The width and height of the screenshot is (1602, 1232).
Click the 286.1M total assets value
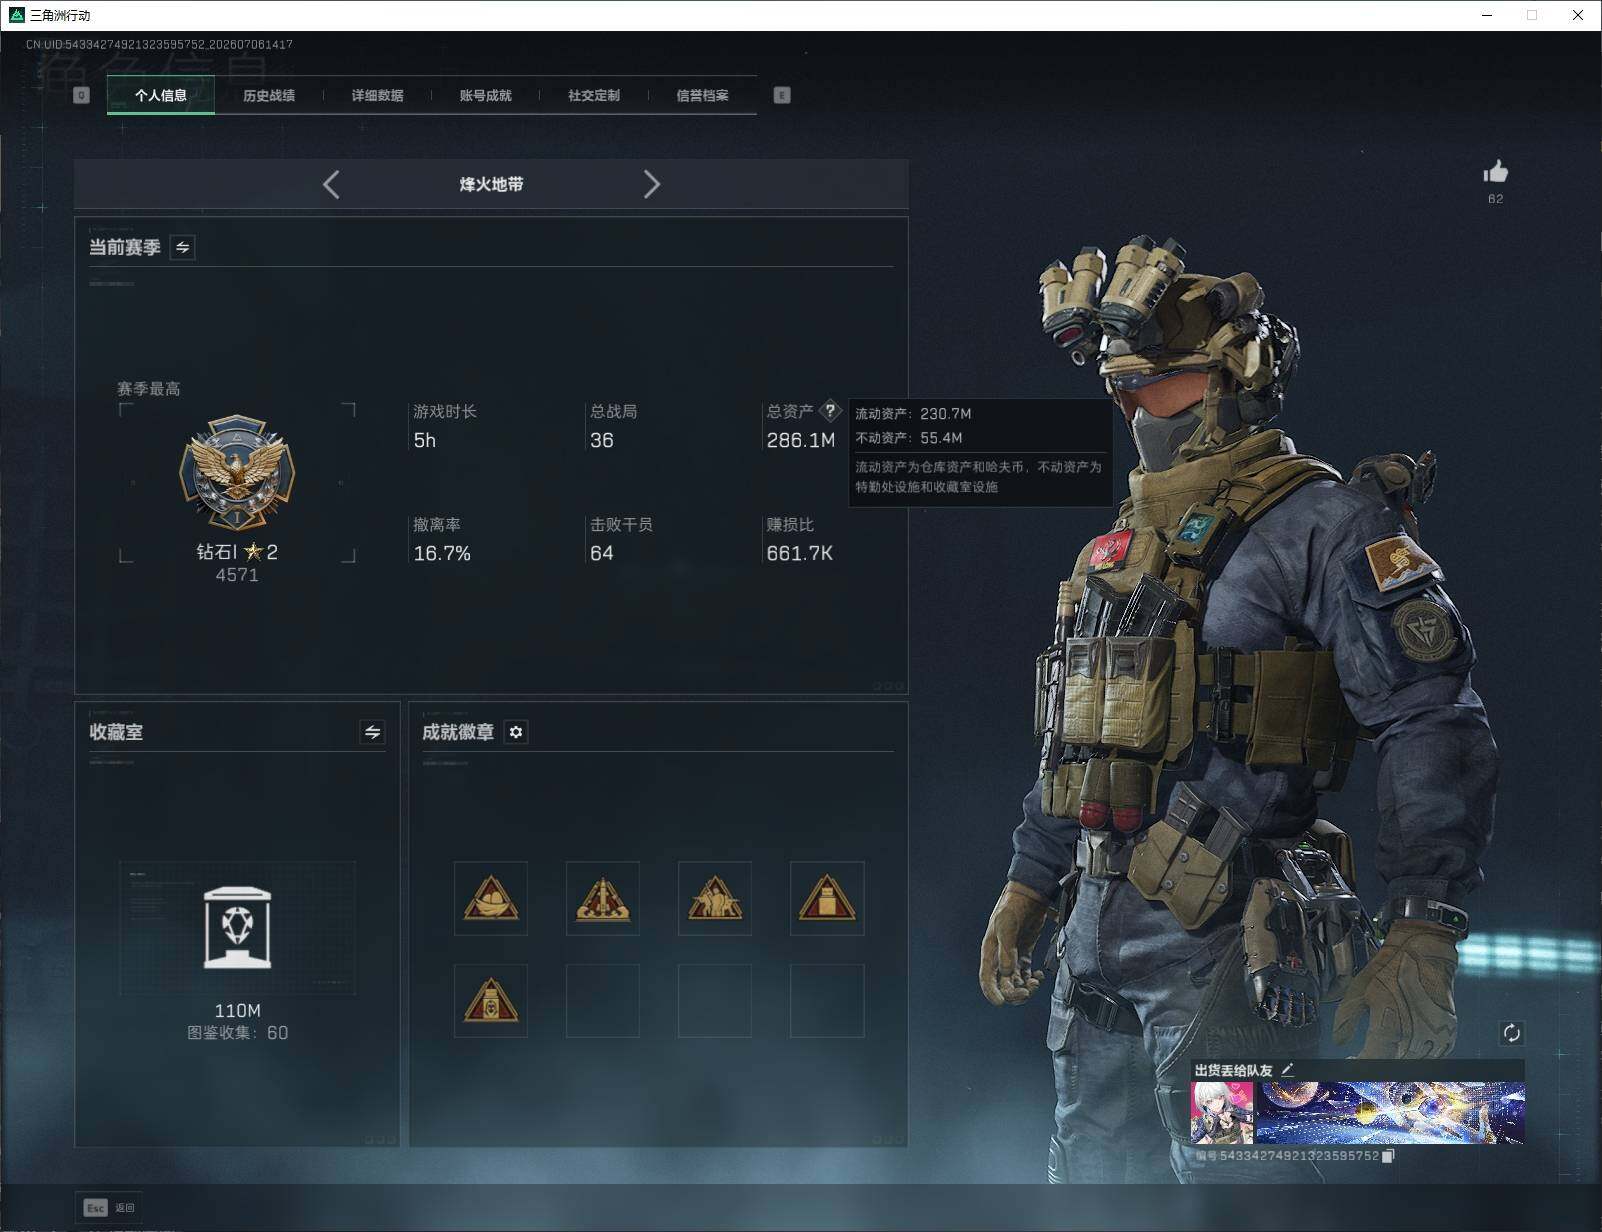tap(801, 440)
